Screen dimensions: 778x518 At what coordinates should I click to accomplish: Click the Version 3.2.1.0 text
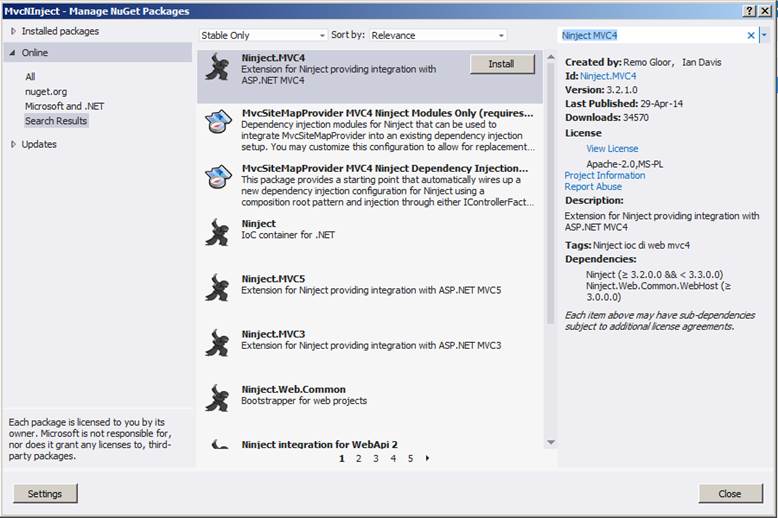(601, 90)
